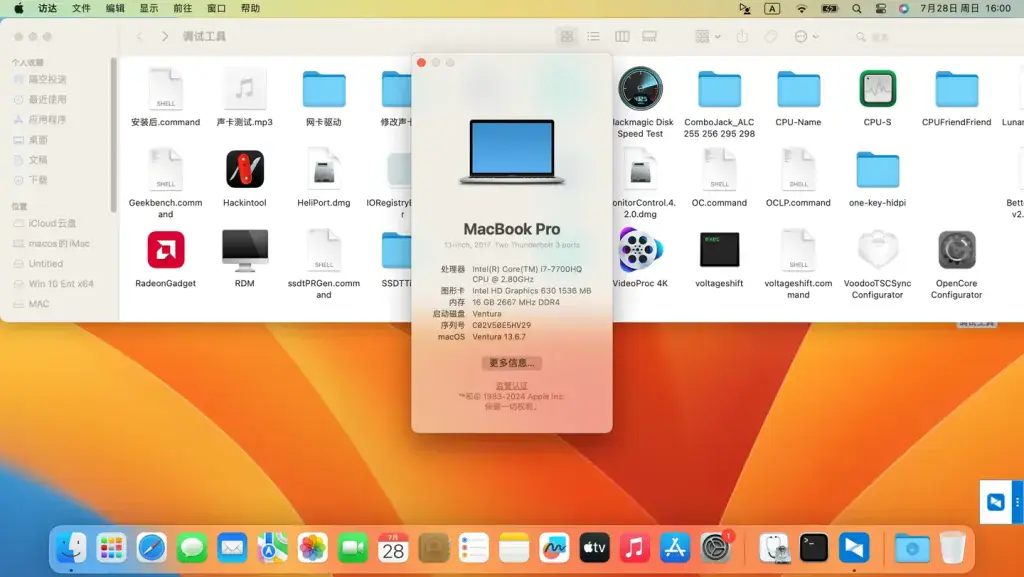Click the 更多信息... button
This screenshot has height=577, width=1024.
[512, 363]
